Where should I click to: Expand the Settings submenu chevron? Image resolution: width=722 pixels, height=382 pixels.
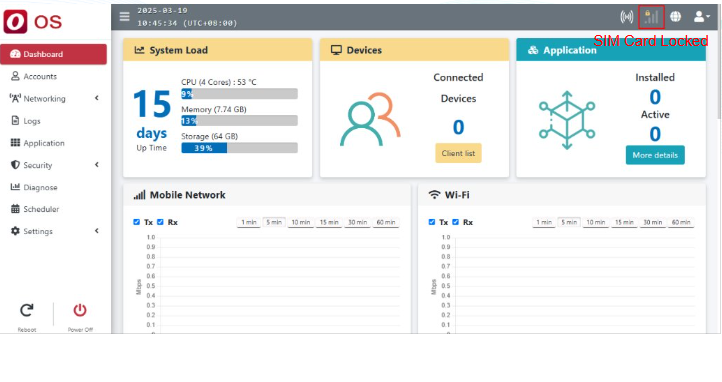tap(97, 231)
